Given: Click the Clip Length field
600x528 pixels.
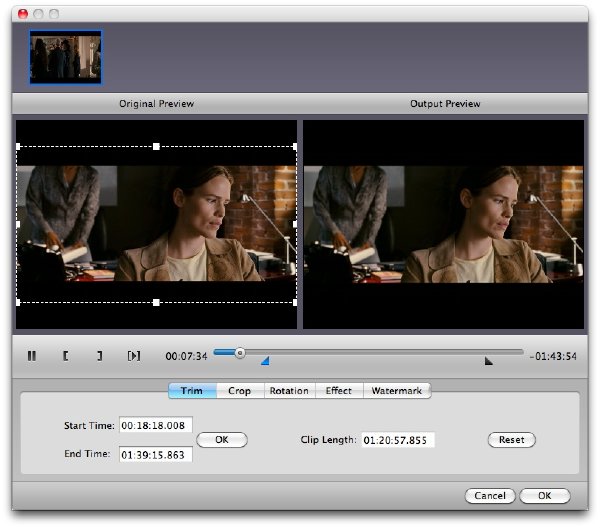Looking at the screenshot, I should pyautogui.click(x=398, y=440).
